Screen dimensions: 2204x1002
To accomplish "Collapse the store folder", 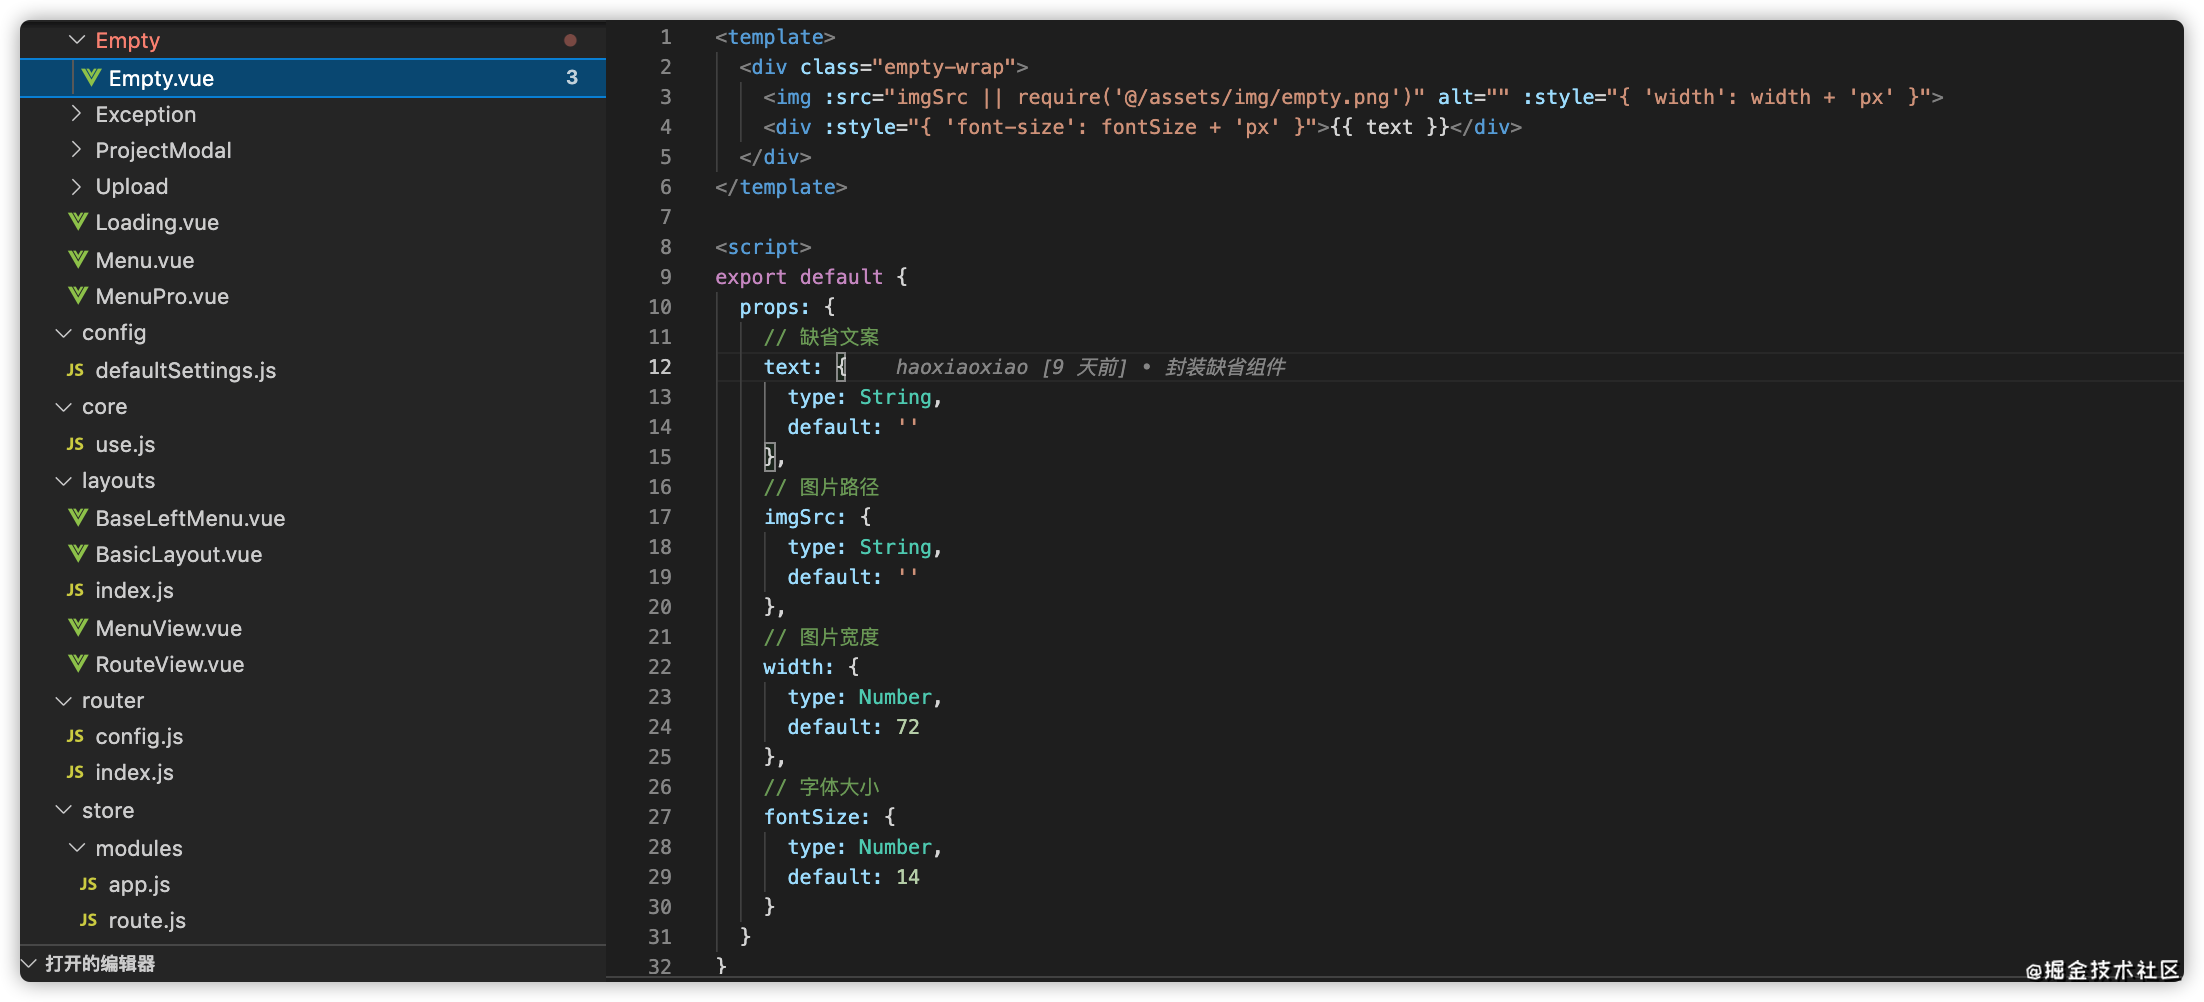I will [x=64, y=810].
